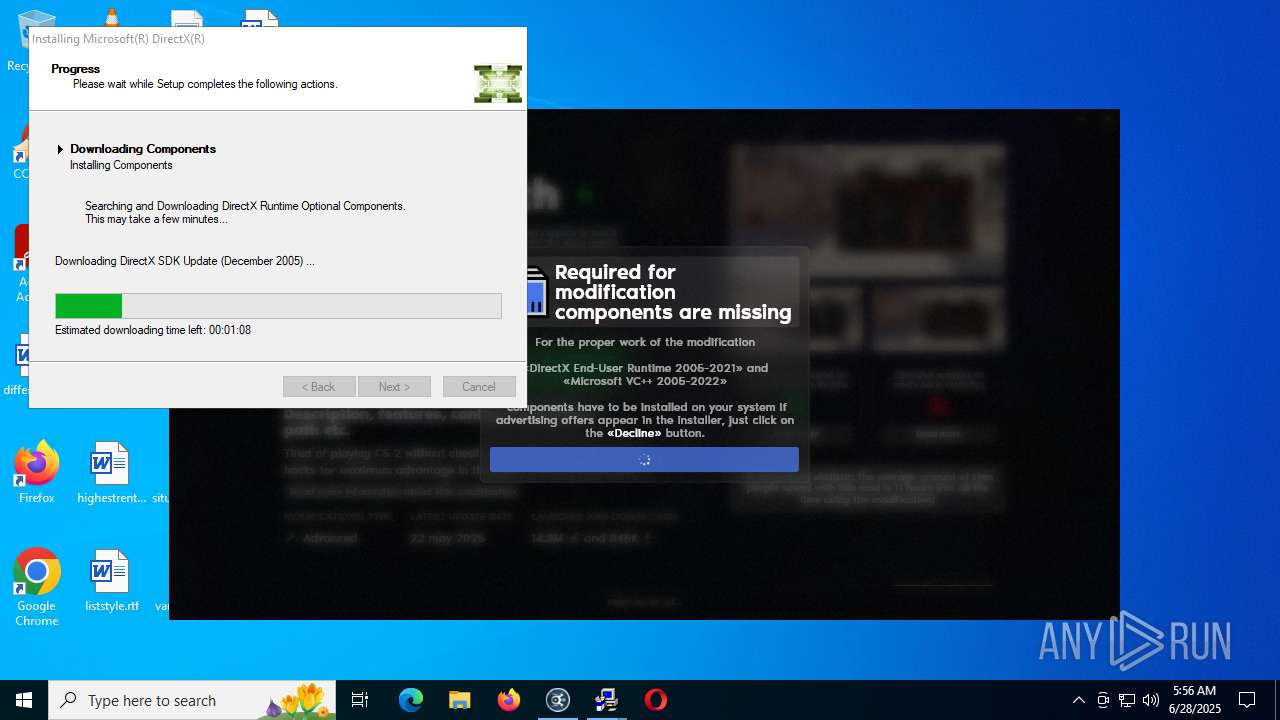This screenshot has height=720, width=1280.
Task: Click the disabled Next button in DirectX setup
Action: click(393, 387)
